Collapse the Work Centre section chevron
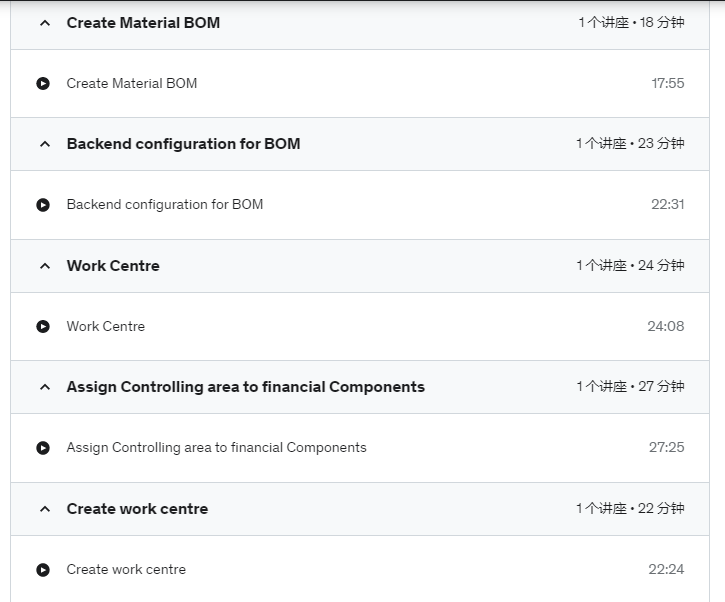Image resolution: width=725 pixels, height=602 pixels. [45, 266]
